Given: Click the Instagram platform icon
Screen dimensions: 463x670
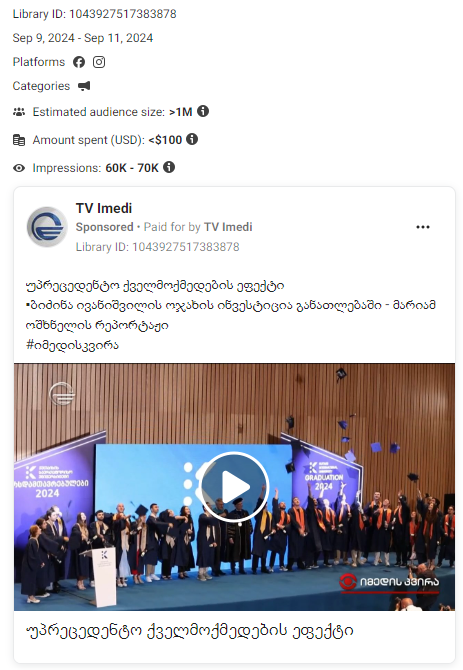Looking at the screenshot, I should click(99, 62).
